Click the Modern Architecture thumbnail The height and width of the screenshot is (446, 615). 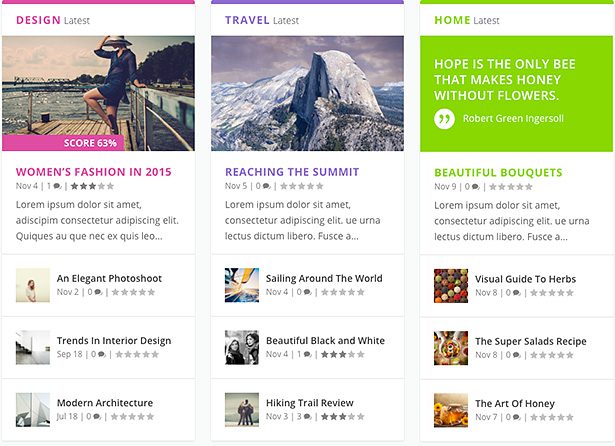pyautogui.click(x=33, y=409)
